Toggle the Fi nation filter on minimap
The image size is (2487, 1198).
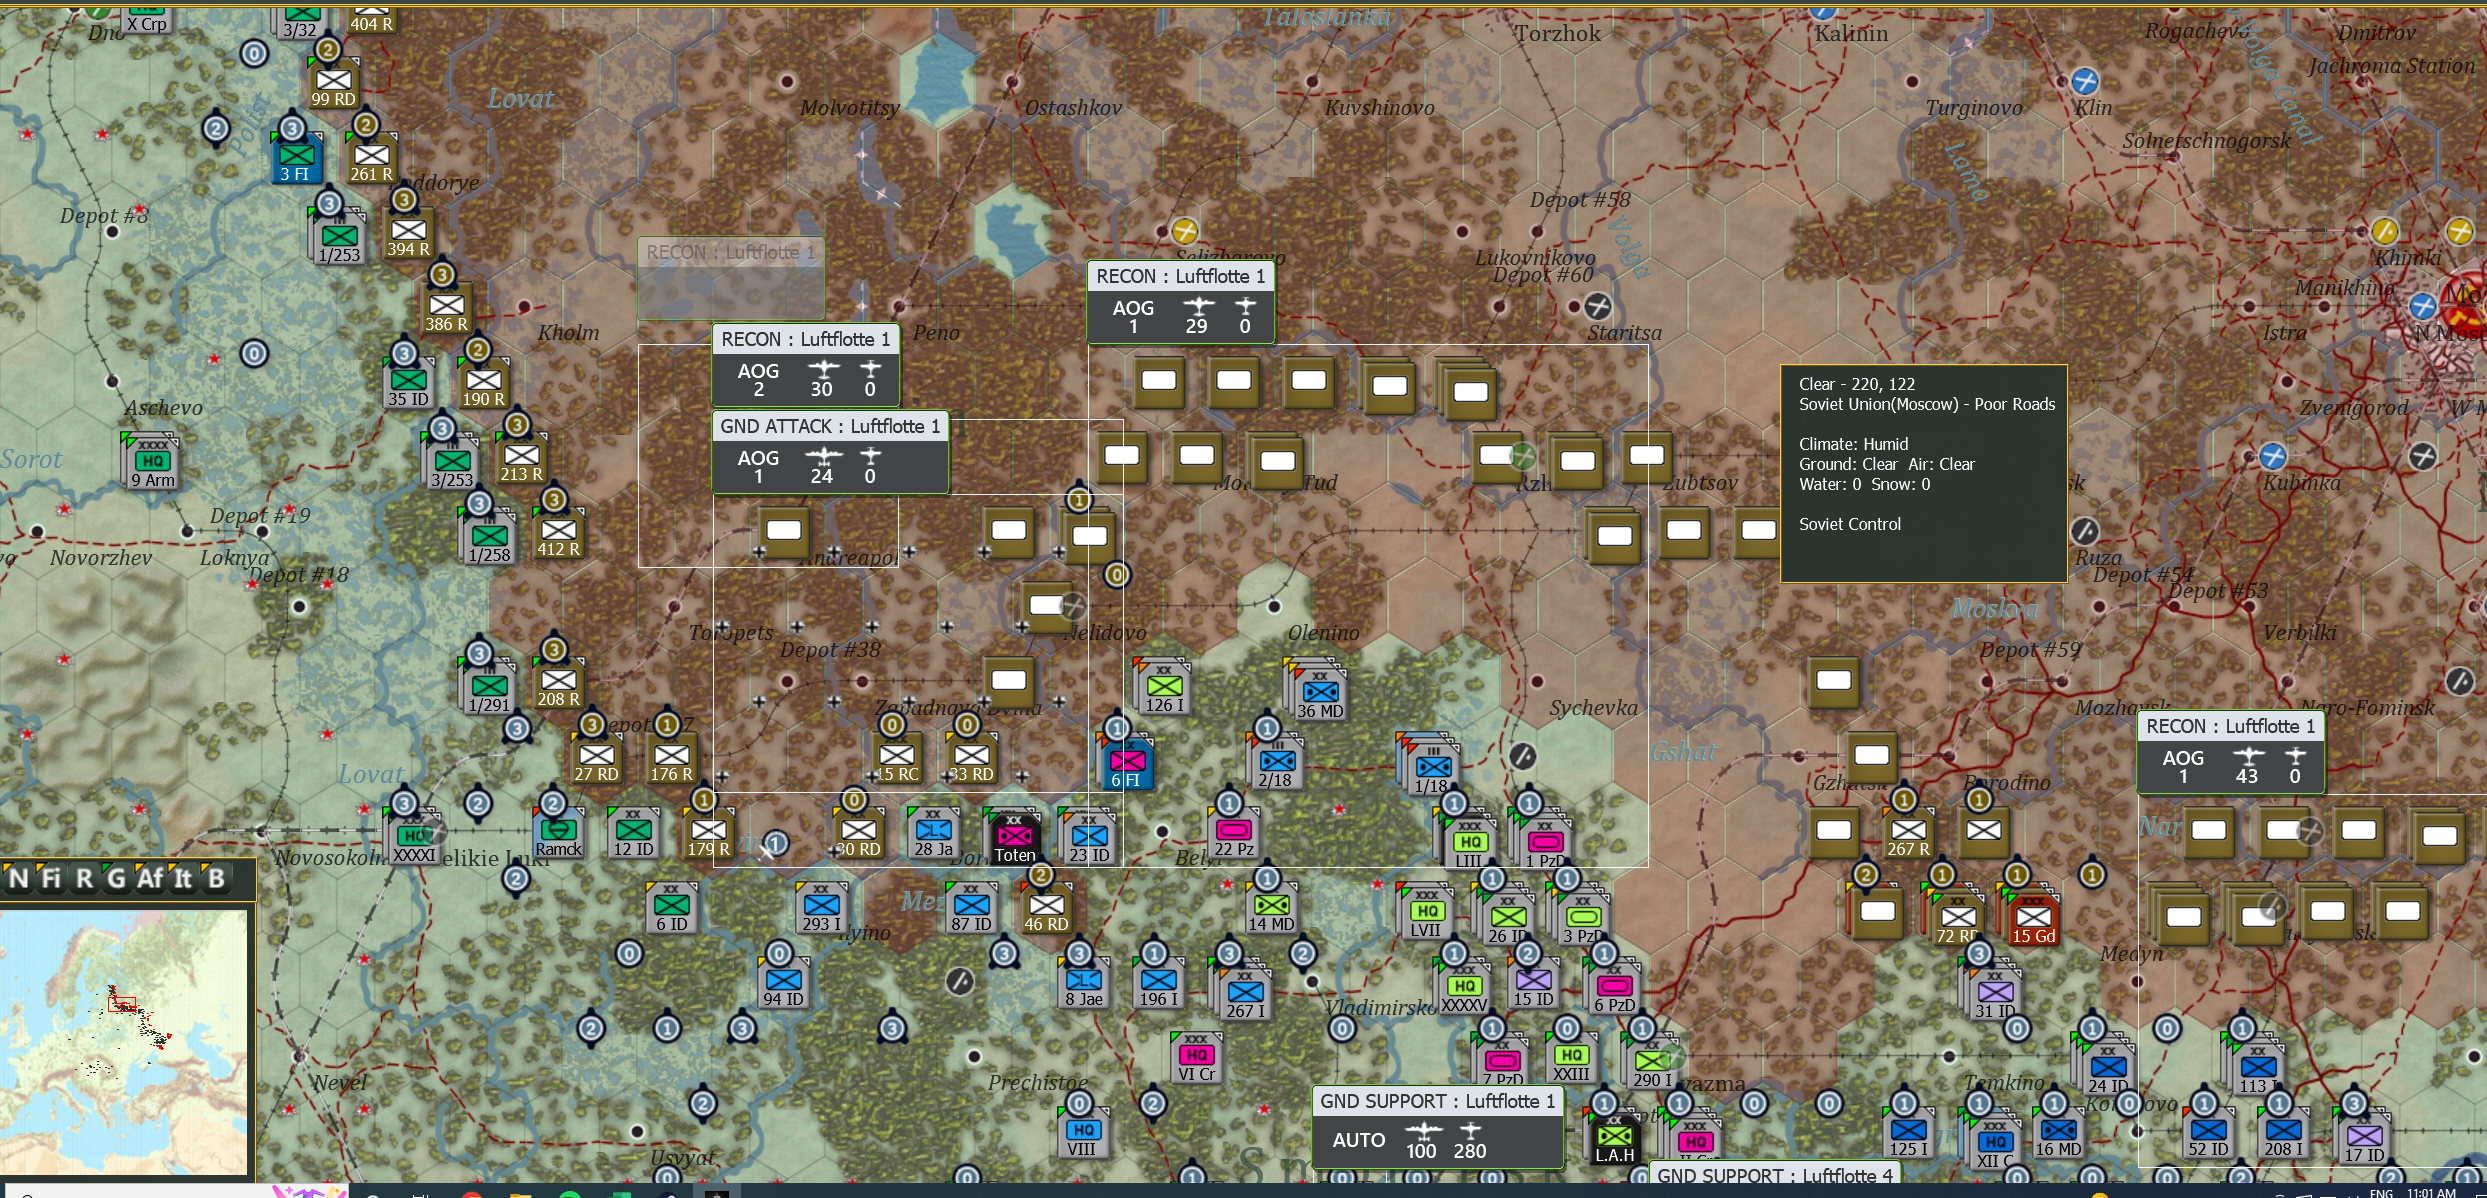[x=51, y=878]
